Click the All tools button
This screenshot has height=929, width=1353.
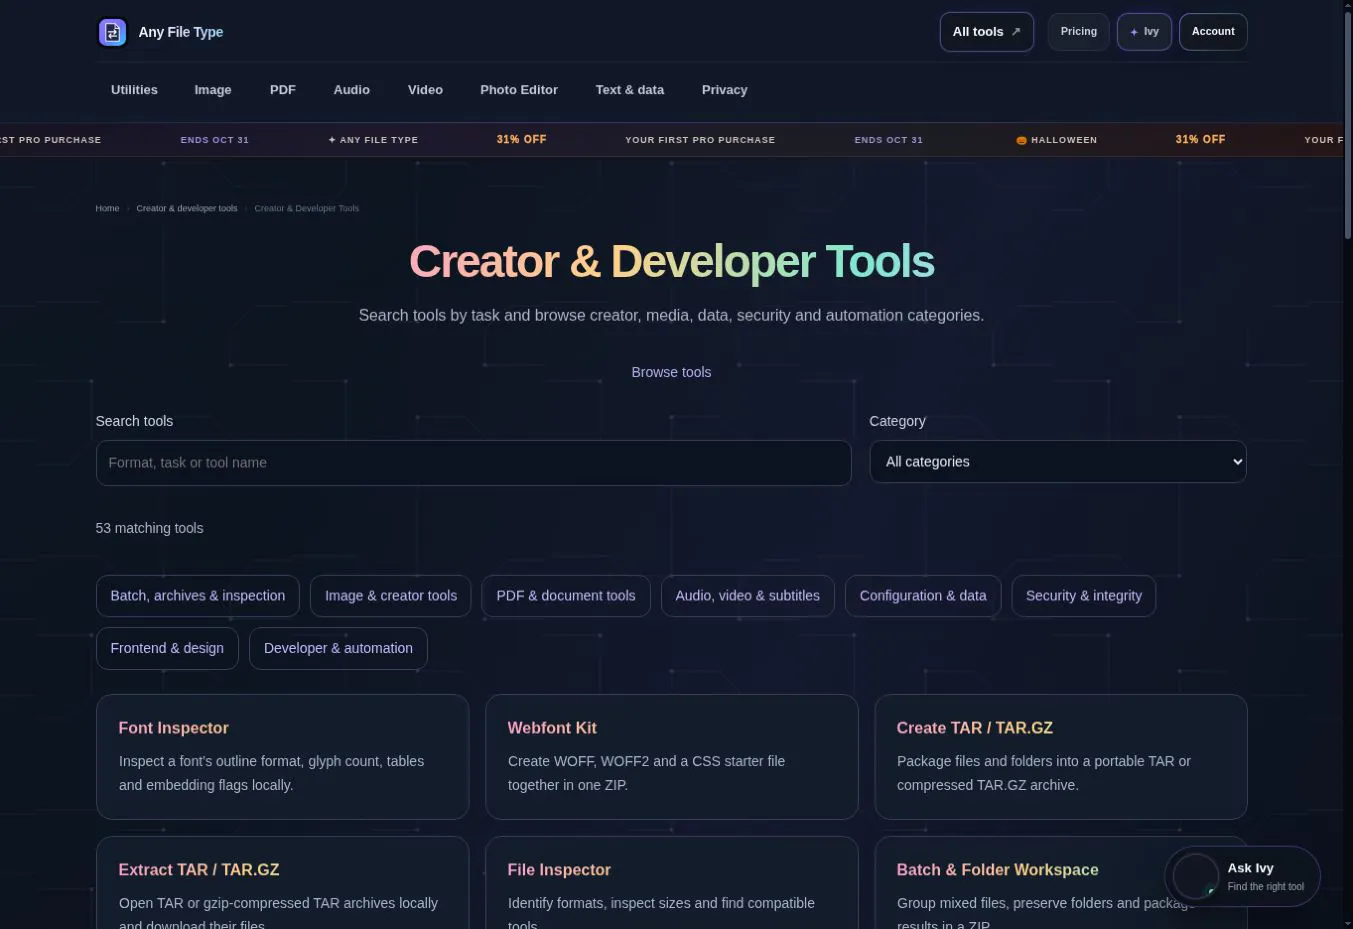click(x=986, y=32)
